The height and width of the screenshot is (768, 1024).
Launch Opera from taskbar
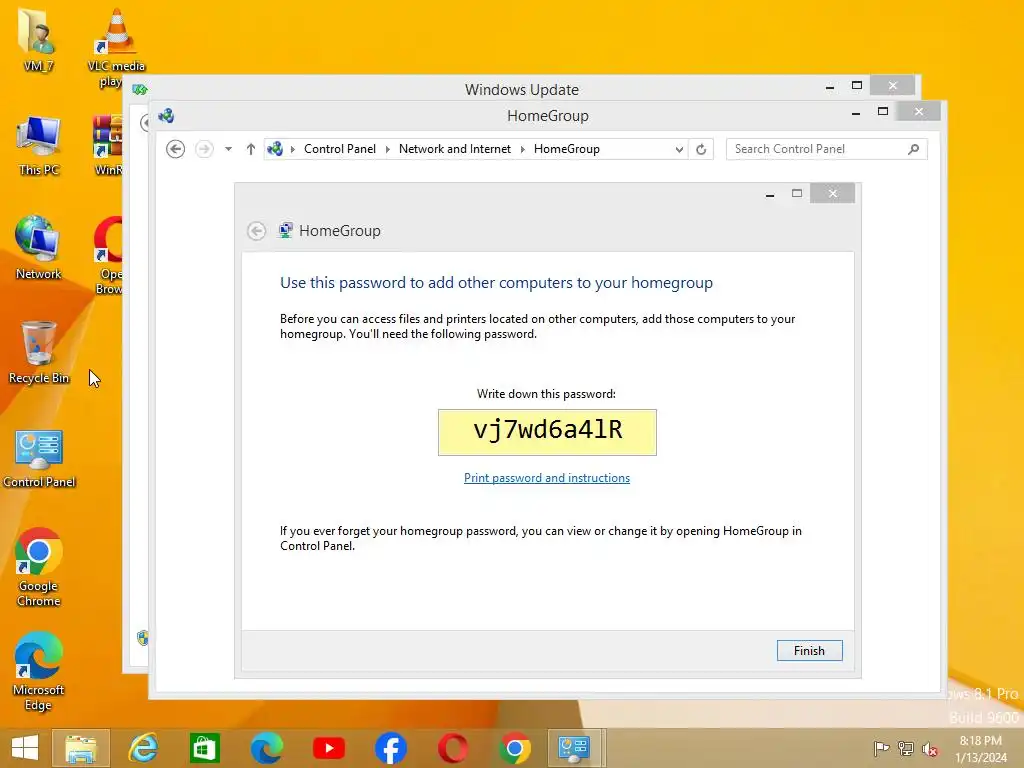pyautogui.click(x=453, y=748)
